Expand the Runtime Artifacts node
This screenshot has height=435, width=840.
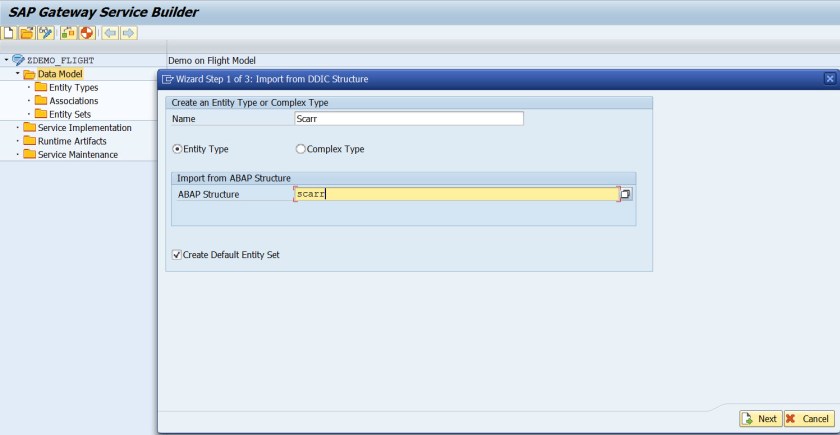click(x=18, y=141)
